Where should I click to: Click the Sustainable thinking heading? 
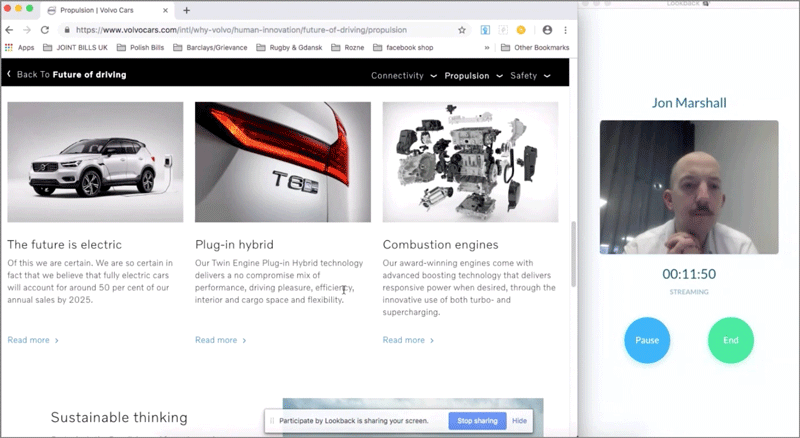[x=119, y=418]
